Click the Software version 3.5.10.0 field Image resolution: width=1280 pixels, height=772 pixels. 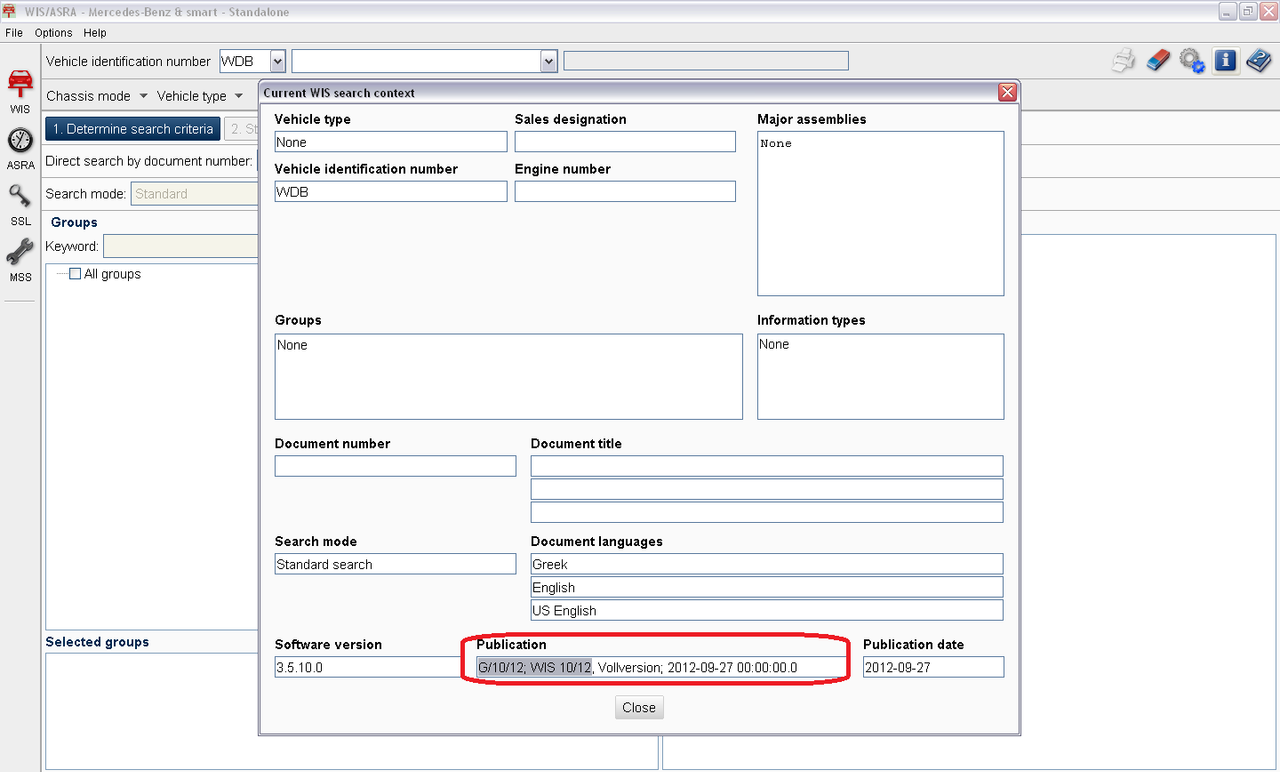point(368,667)
